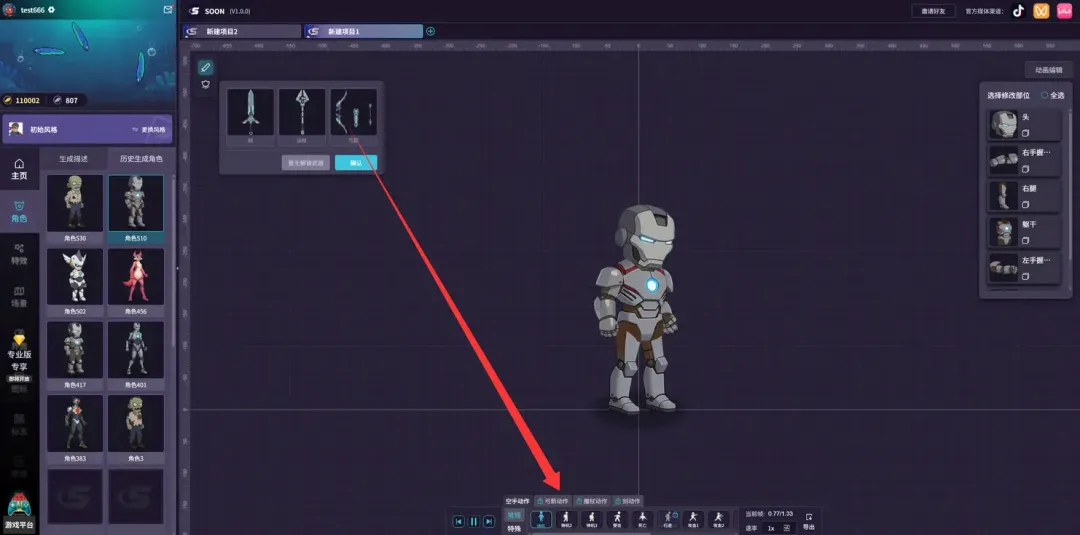Switch to 特殊 special action mode
1080x535 pixels.
514,528
